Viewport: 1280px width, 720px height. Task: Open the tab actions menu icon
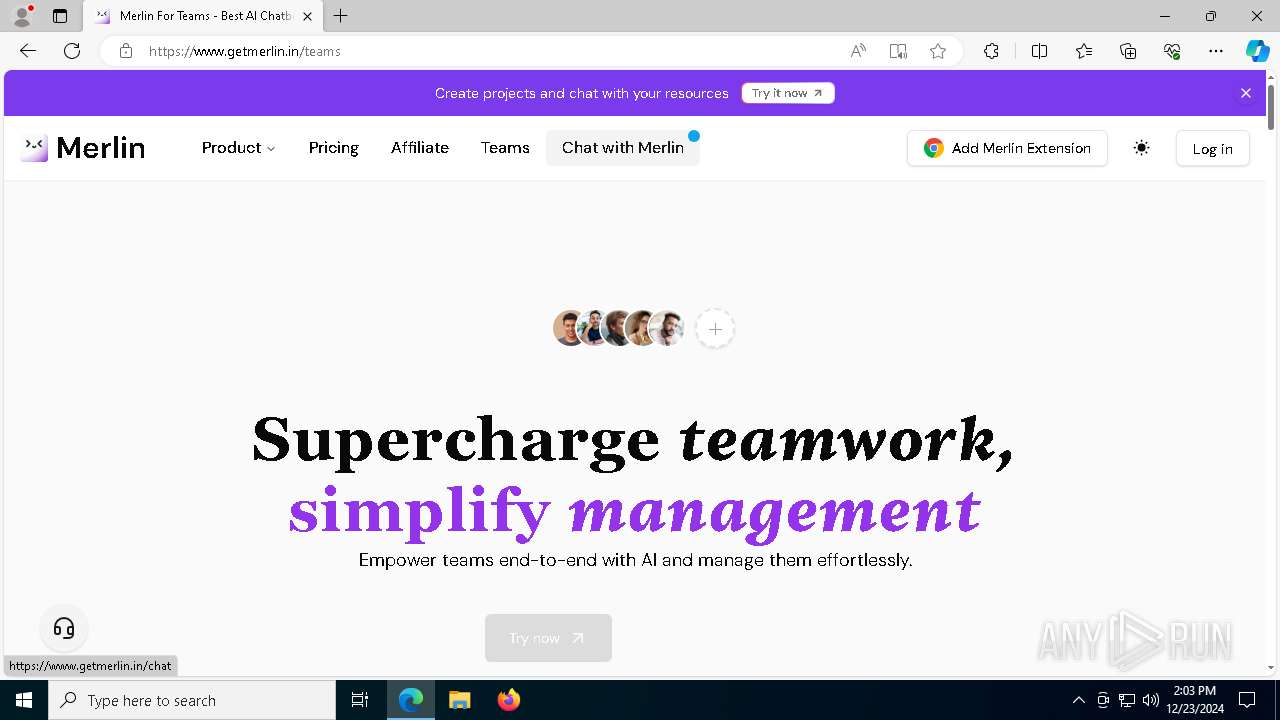(x=60, y=16)
